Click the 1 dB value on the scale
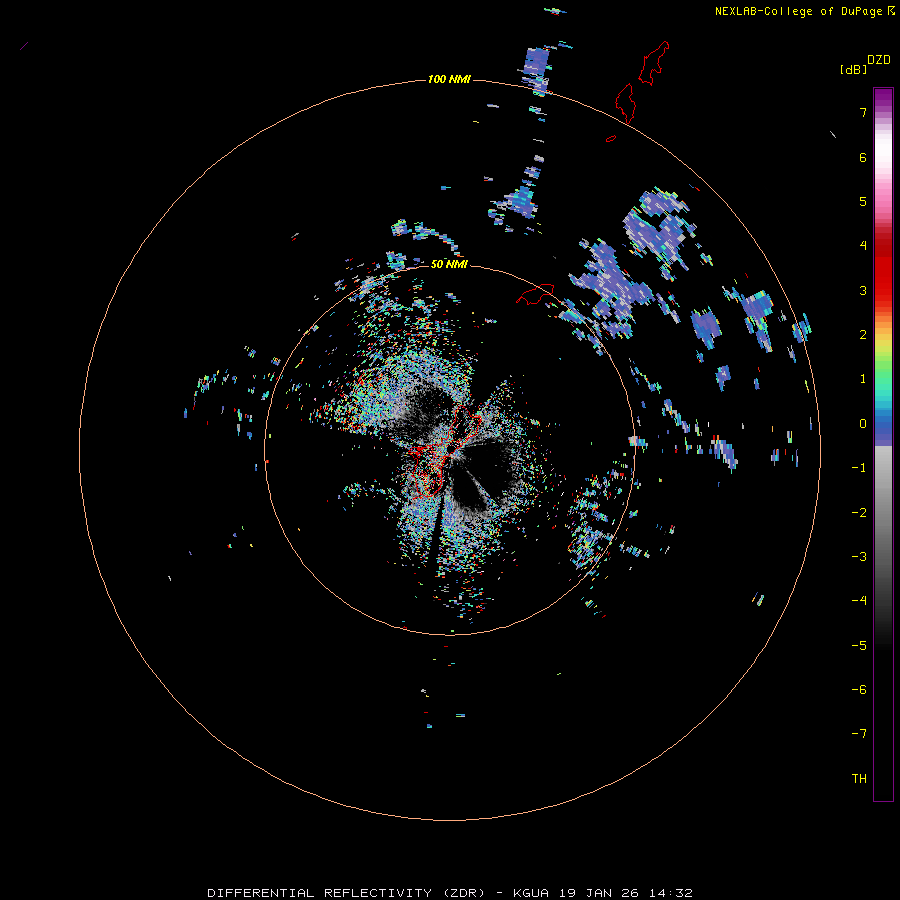 pos(863,379)
